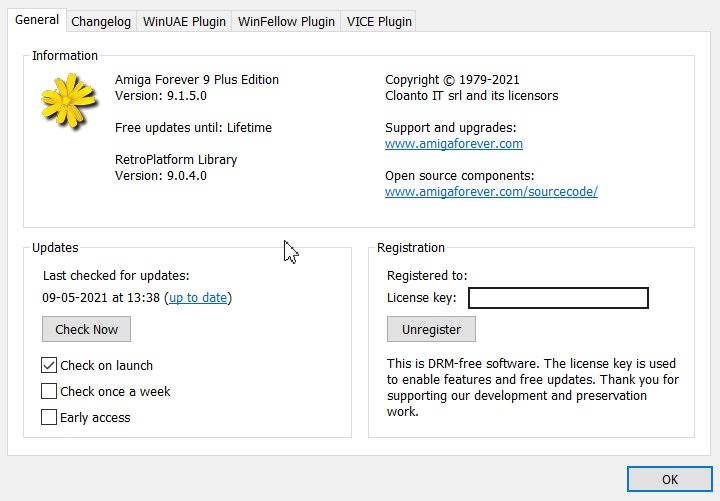This screenshot has width=720, height=501.
Task: Click the DRM-free software notice paragraph
Action: [533, 388]
